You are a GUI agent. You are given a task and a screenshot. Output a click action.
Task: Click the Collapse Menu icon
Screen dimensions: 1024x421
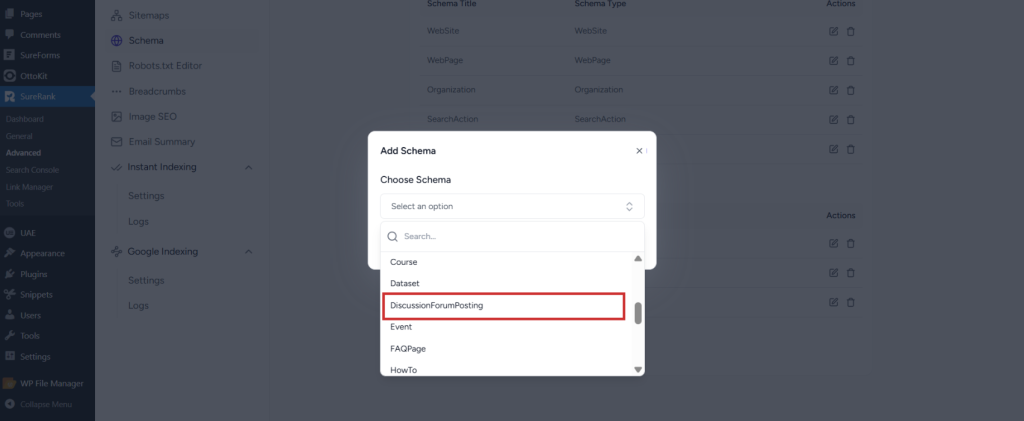(9, 404)
